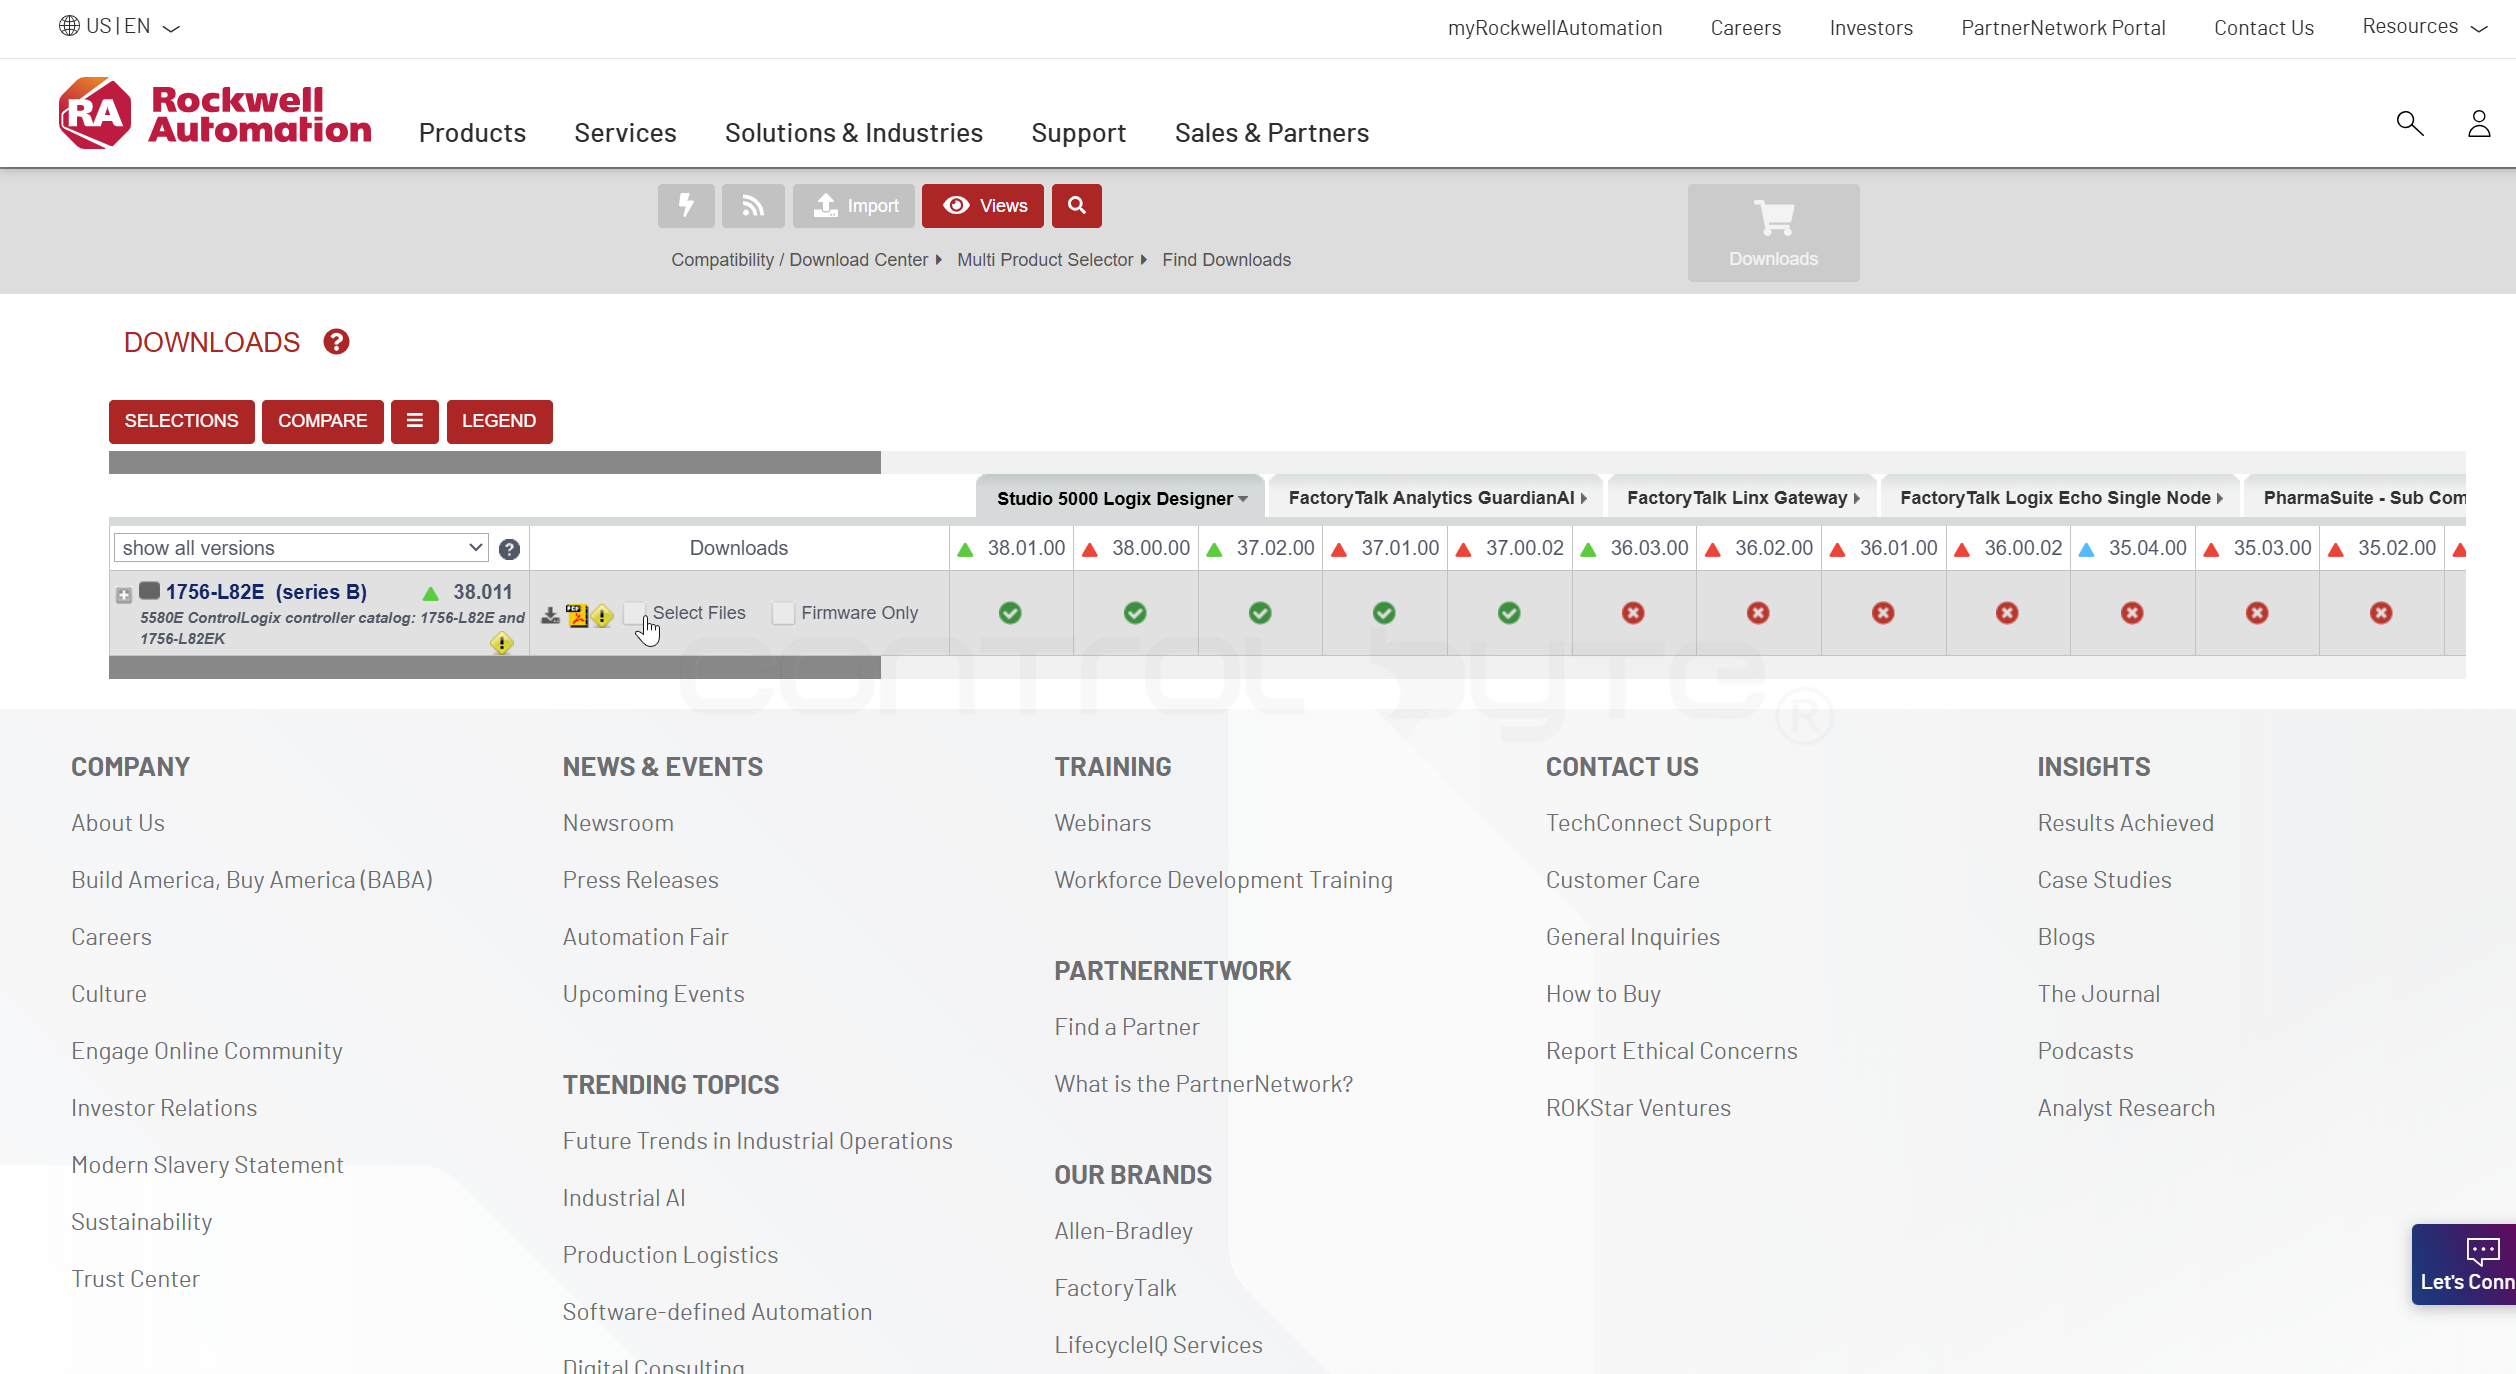Click the top horizontal scrollbar thumb
The width and height of the screenshot is (2516, 1374).
(495, 462)
